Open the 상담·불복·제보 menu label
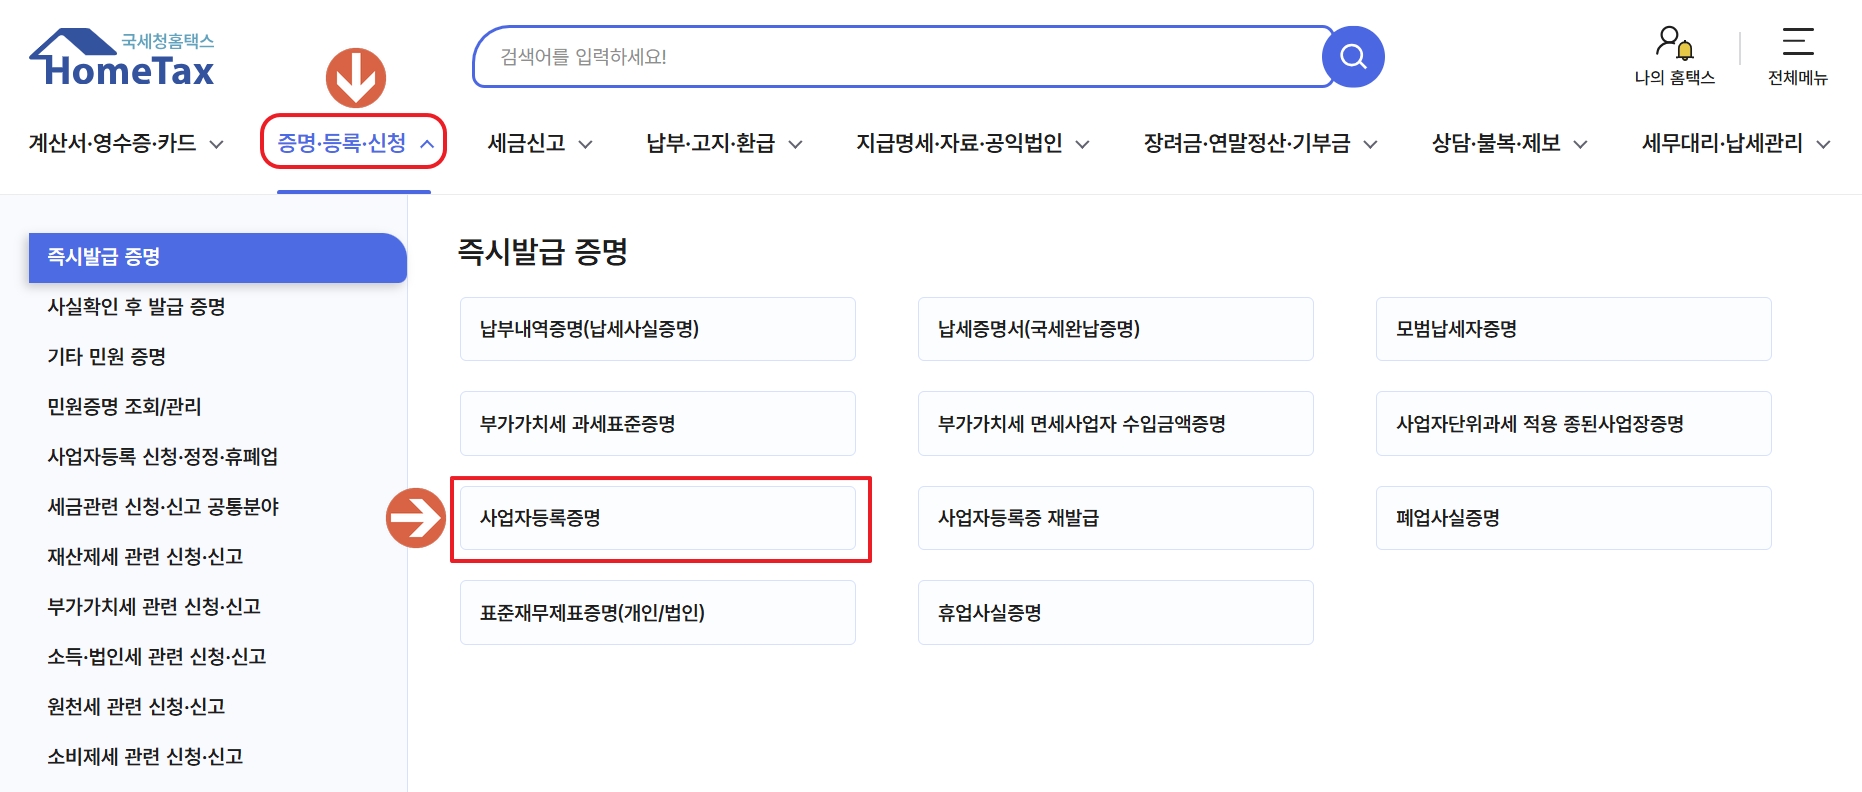The image size is (1862, 792). pos(1496,143)
